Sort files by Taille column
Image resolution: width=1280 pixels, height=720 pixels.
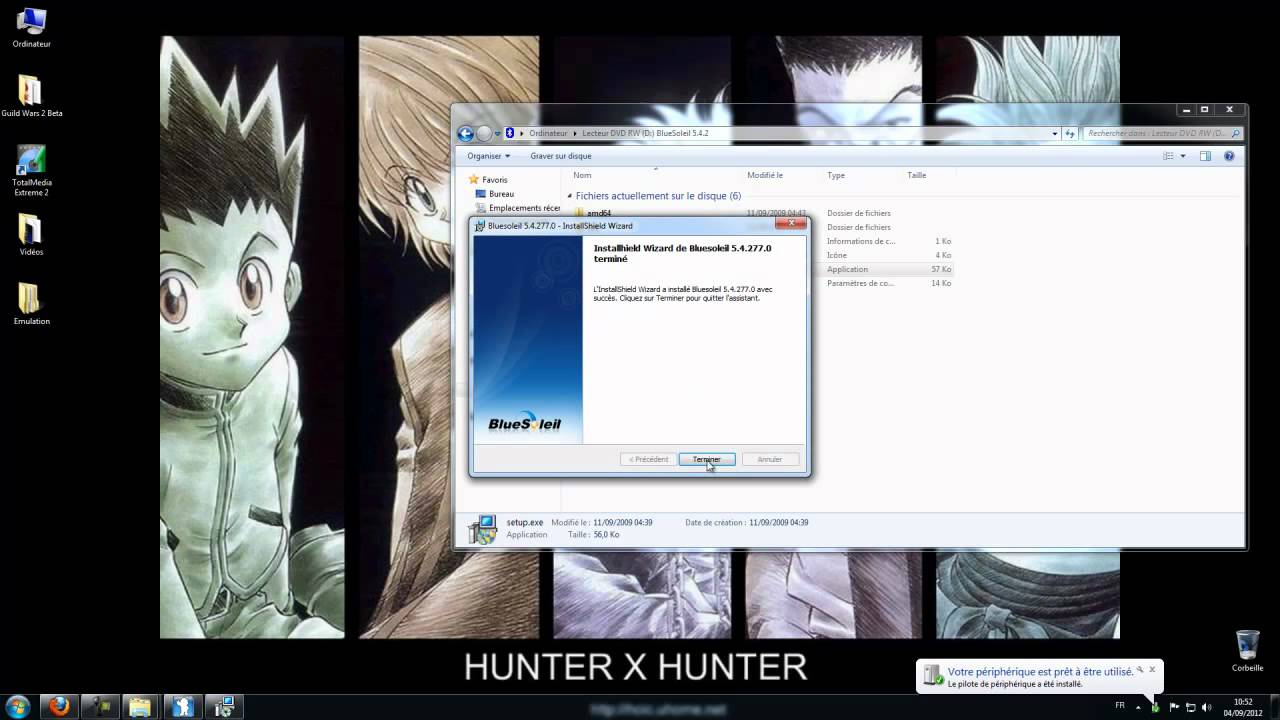click(917, 175)
